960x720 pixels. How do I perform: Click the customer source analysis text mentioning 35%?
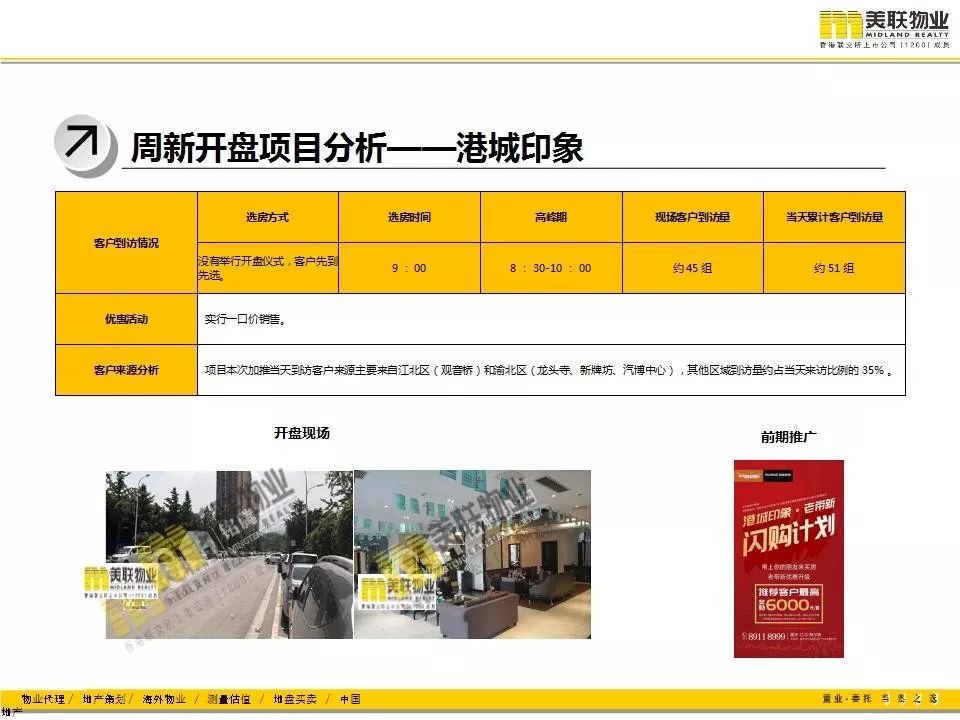551,370
